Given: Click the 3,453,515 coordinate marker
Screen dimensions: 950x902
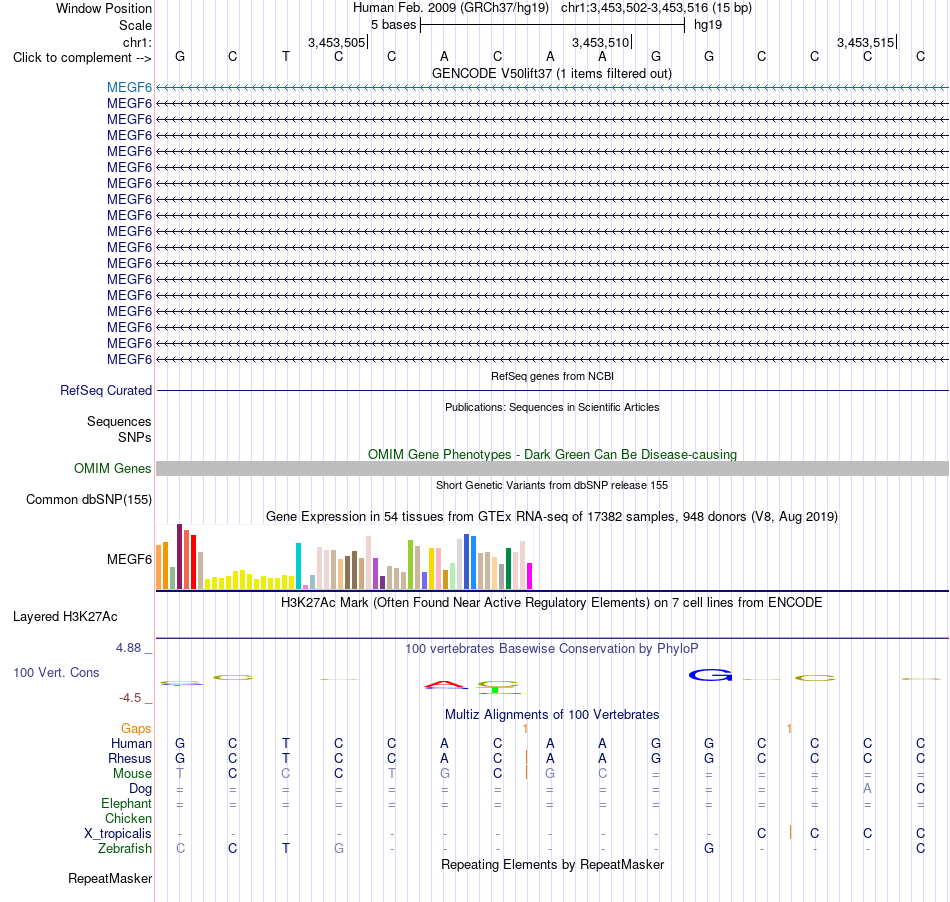Looking at the screenshot, I should pyautogui.click(x=865, y=42).
